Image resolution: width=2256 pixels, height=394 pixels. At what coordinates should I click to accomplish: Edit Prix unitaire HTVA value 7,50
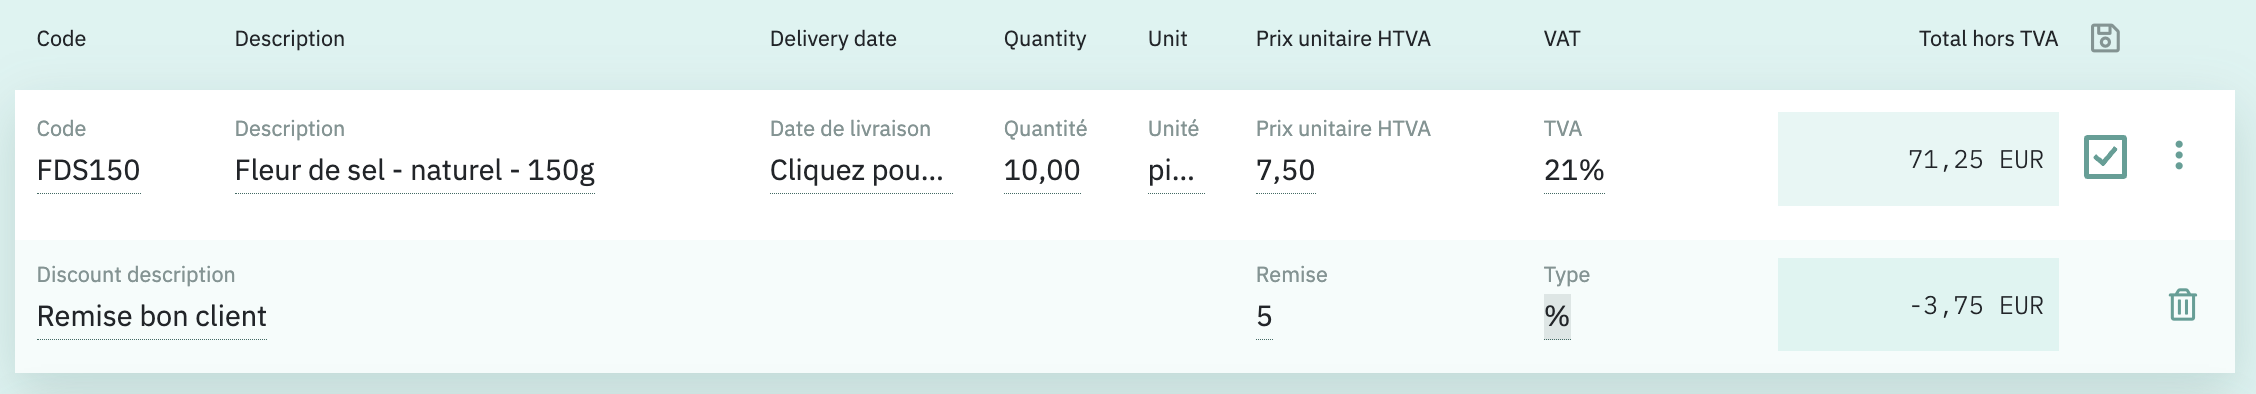click(1285, 170)
